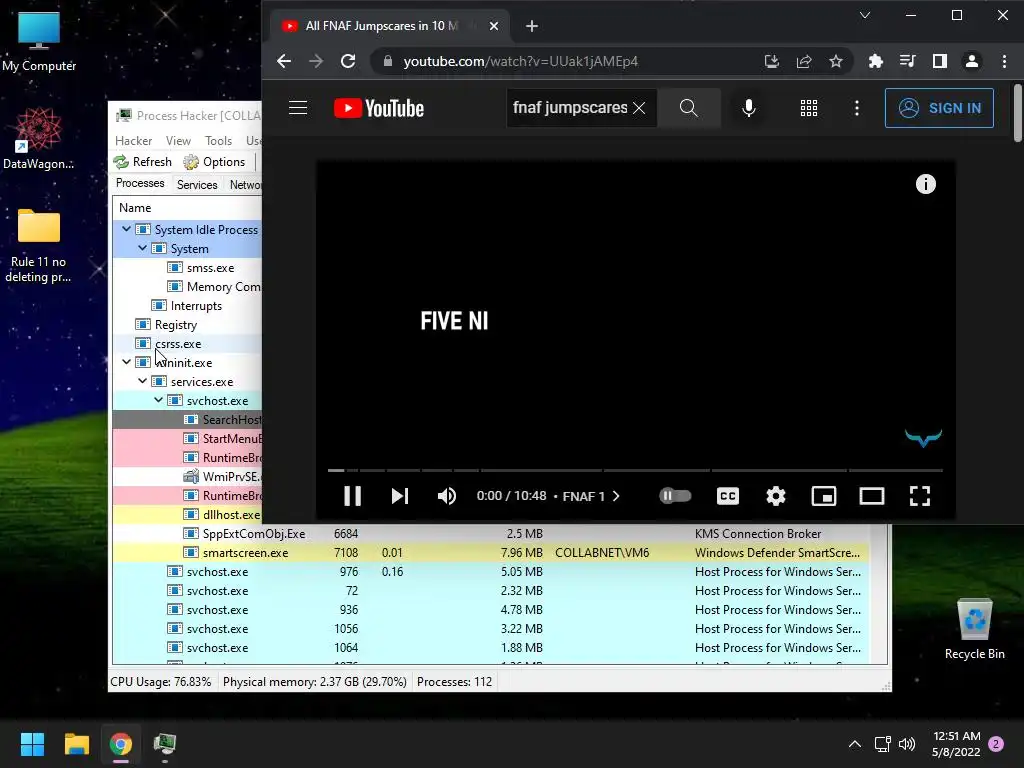Select the smartscreen.exe process row
1024x768 pixels.
[490, 553]
